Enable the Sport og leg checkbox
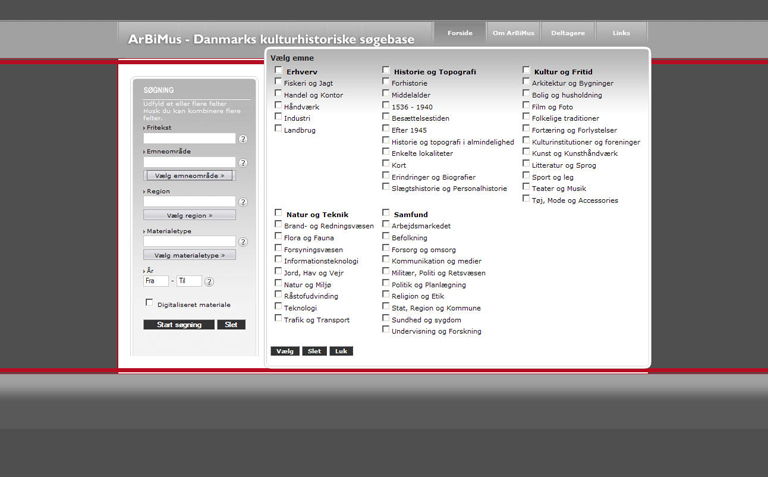768x477 pixels. 526,175
